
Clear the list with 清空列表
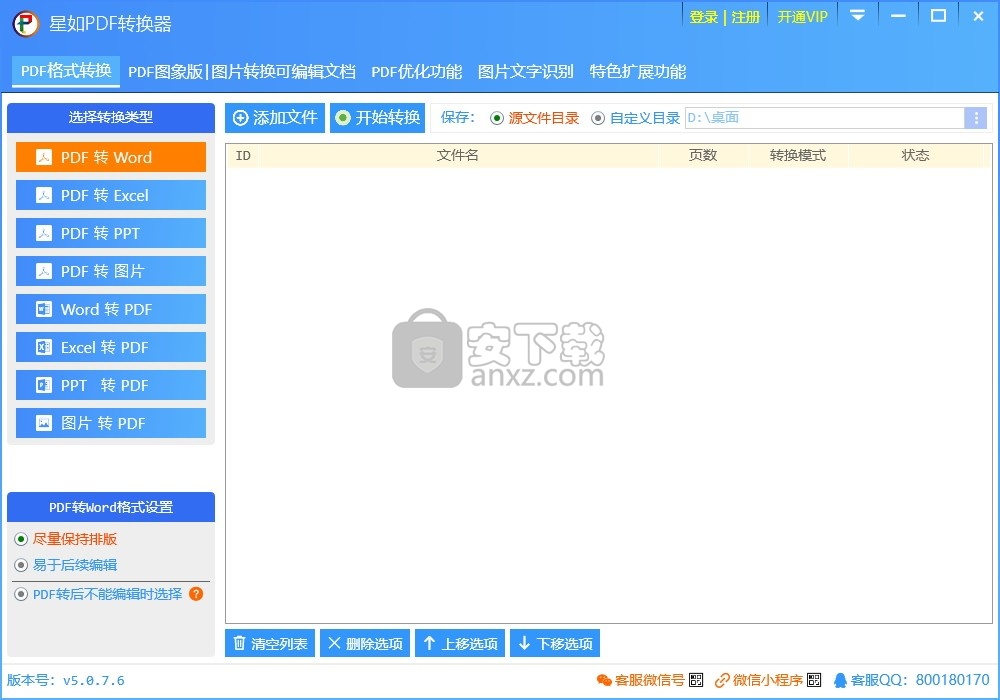pos(270,643)
